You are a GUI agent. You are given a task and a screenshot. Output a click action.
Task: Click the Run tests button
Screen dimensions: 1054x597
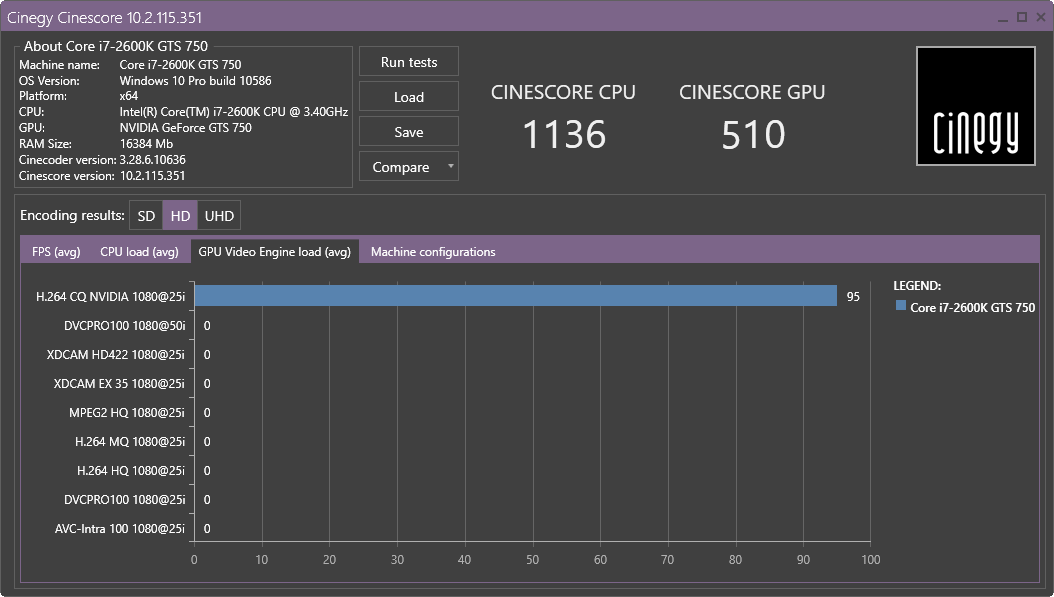click(409, 62)
